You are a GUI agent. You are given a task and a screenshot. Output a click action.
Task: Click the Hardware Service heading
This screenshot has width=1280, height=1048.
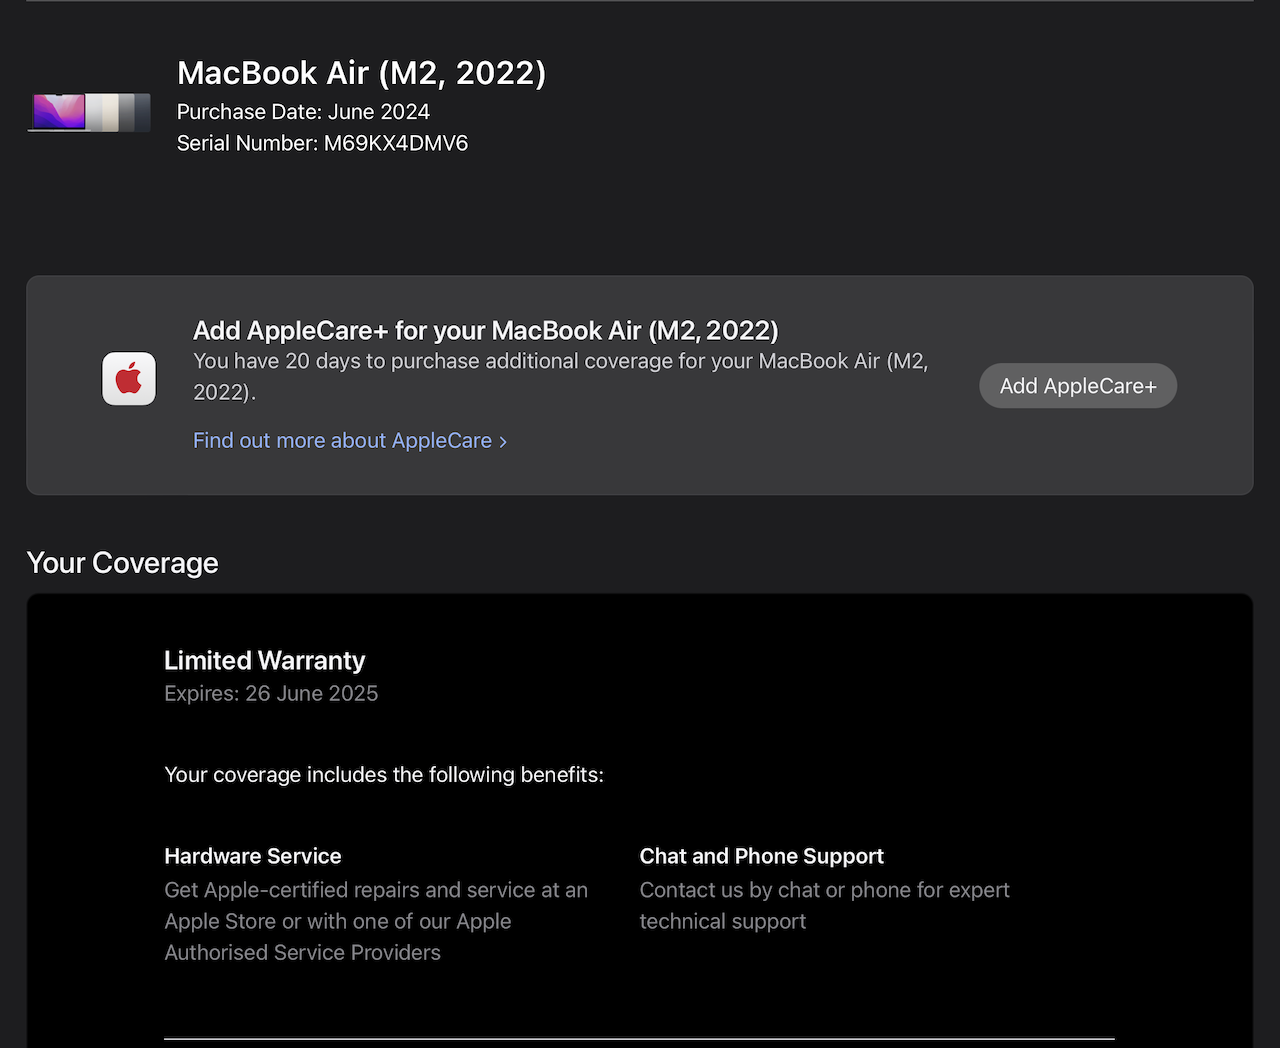click(253, 856)
